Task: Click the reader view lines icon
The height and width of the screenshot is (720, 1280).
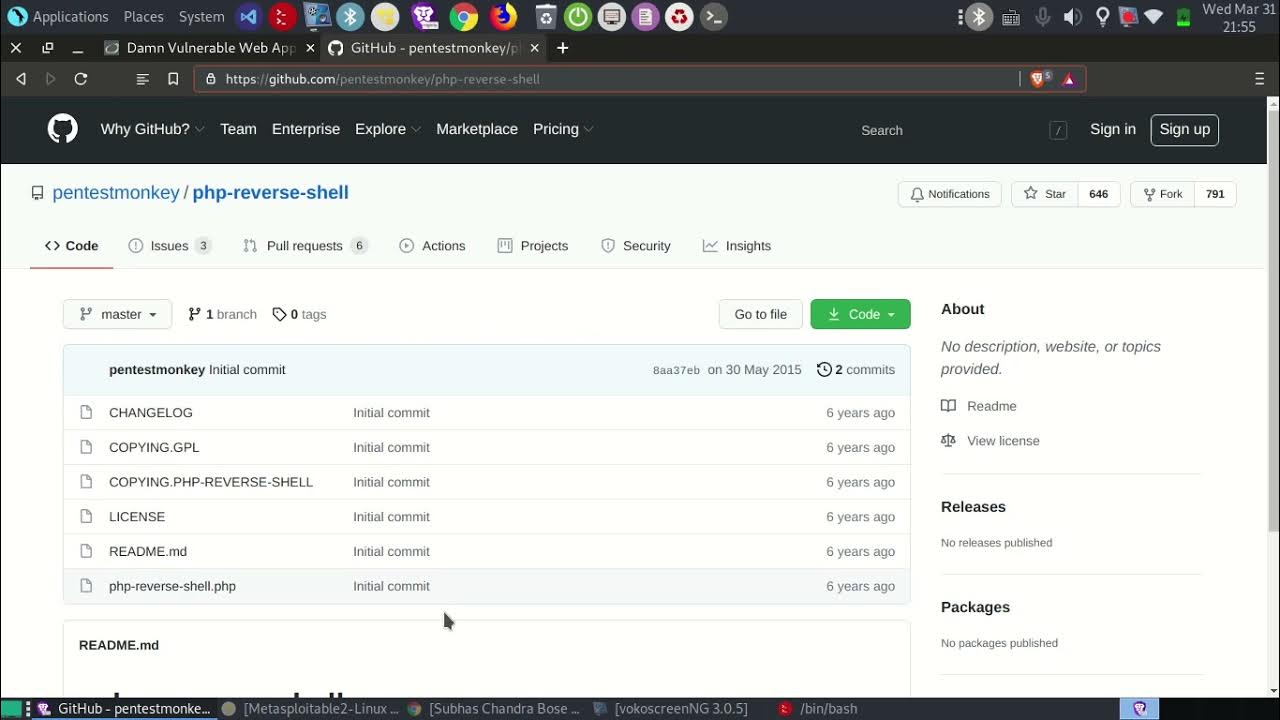Action: tap(142, 79)
